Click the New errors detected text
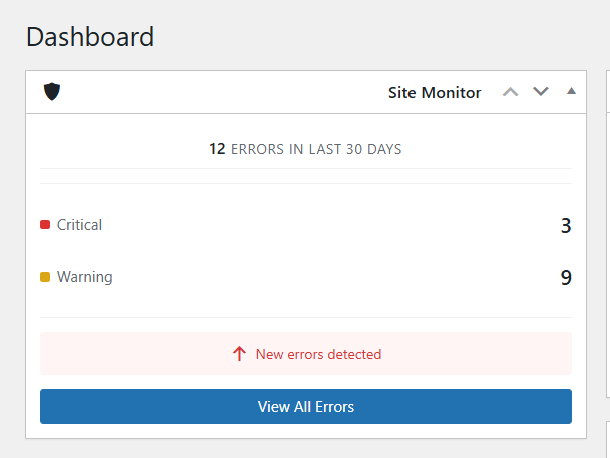 pos(318,354)
